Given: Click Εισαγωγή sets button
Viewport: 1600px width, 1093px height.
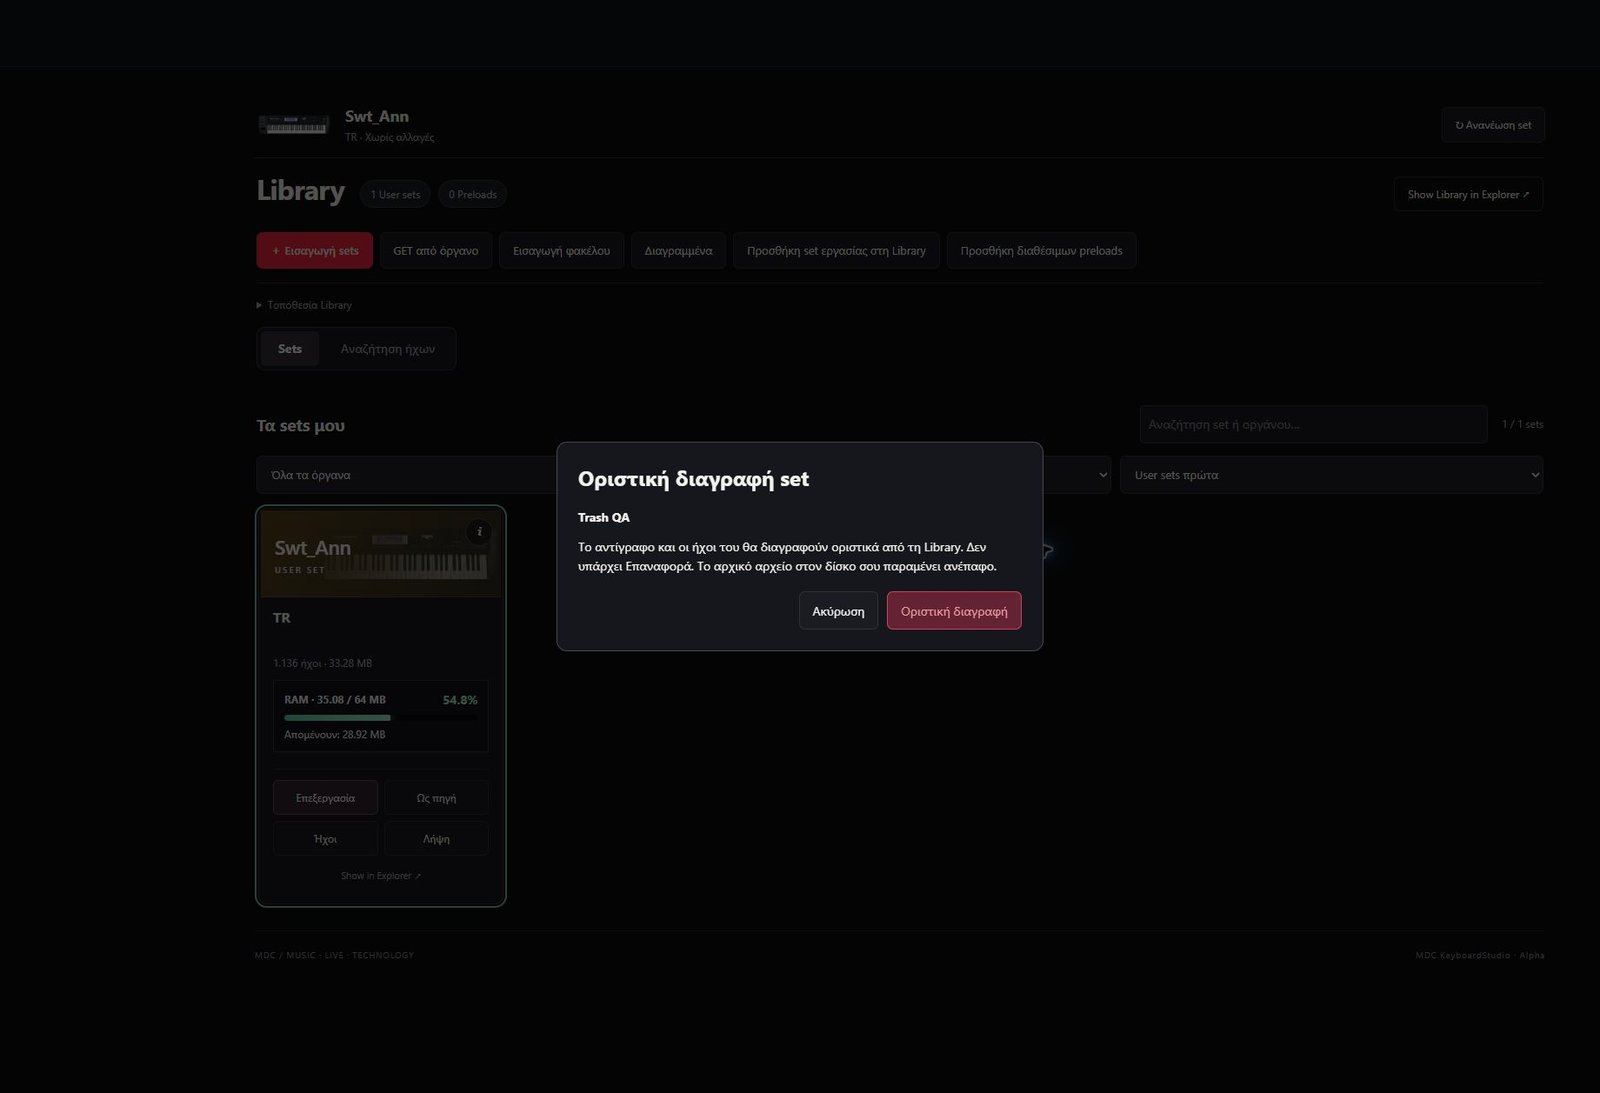Looking at the screenshot, I should coord(315,251).
